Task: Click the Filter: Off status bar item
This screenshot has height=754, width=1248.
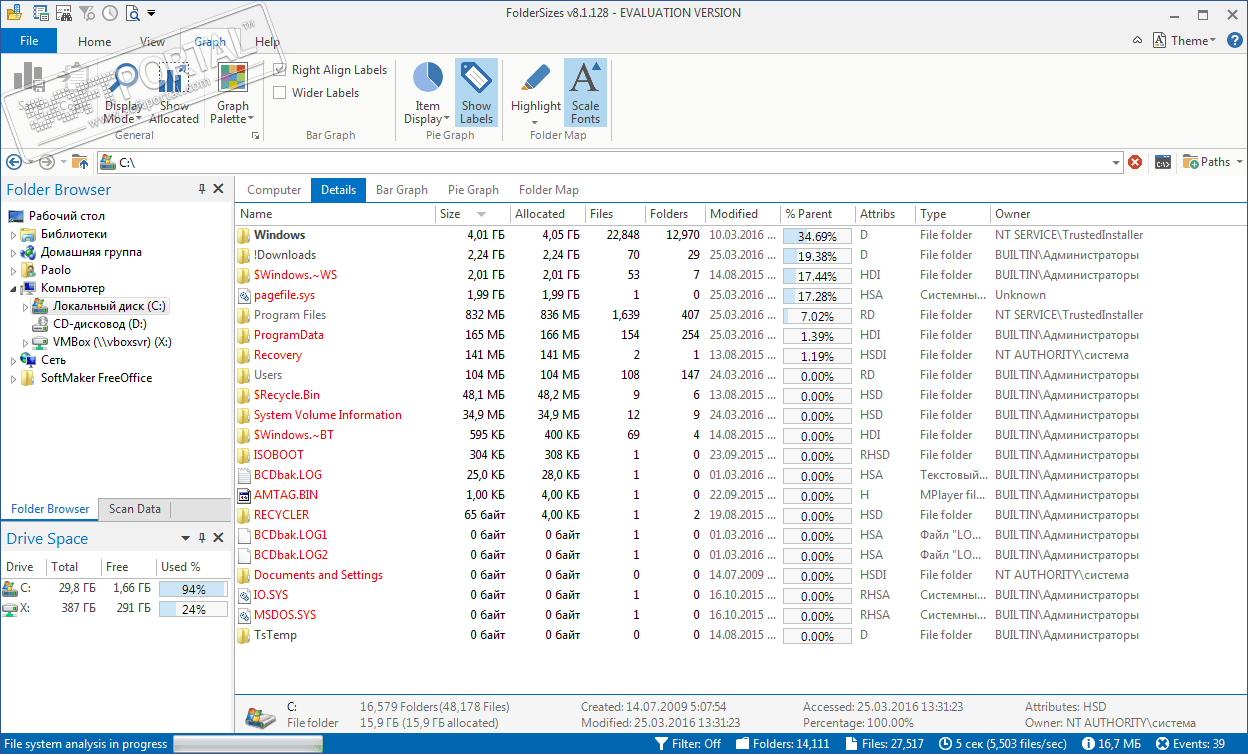Action: pyautogui.click(x=688, y=744)
